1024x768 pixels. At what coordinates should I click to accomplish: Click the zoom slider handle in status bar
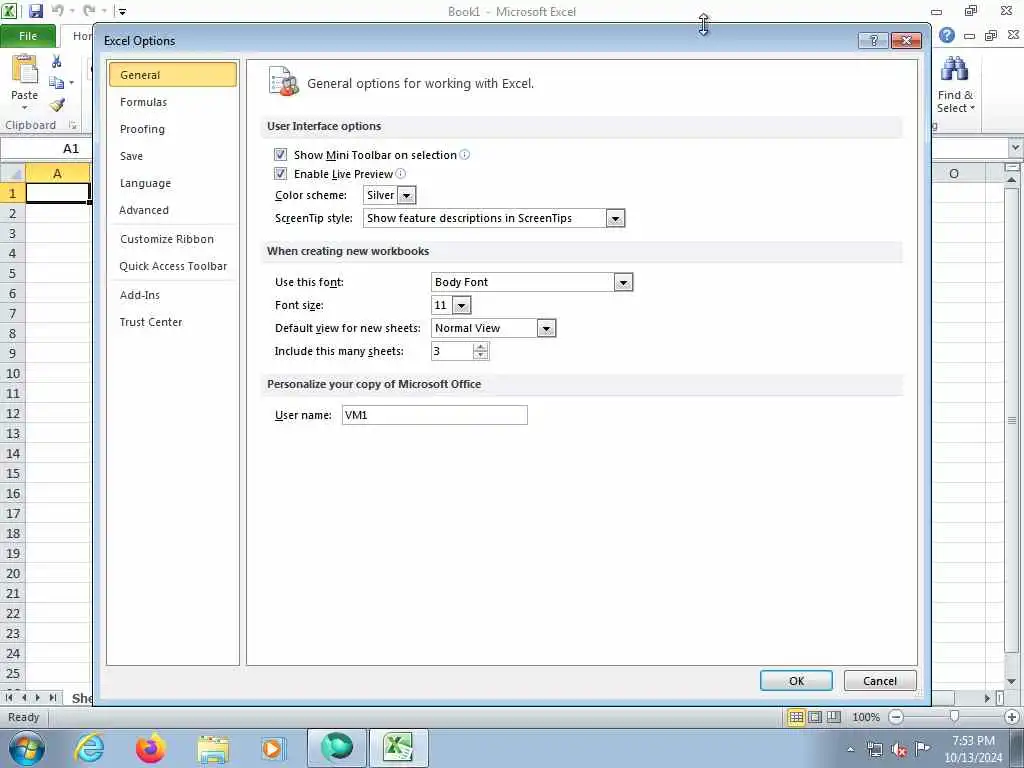[x=954, y=717]
